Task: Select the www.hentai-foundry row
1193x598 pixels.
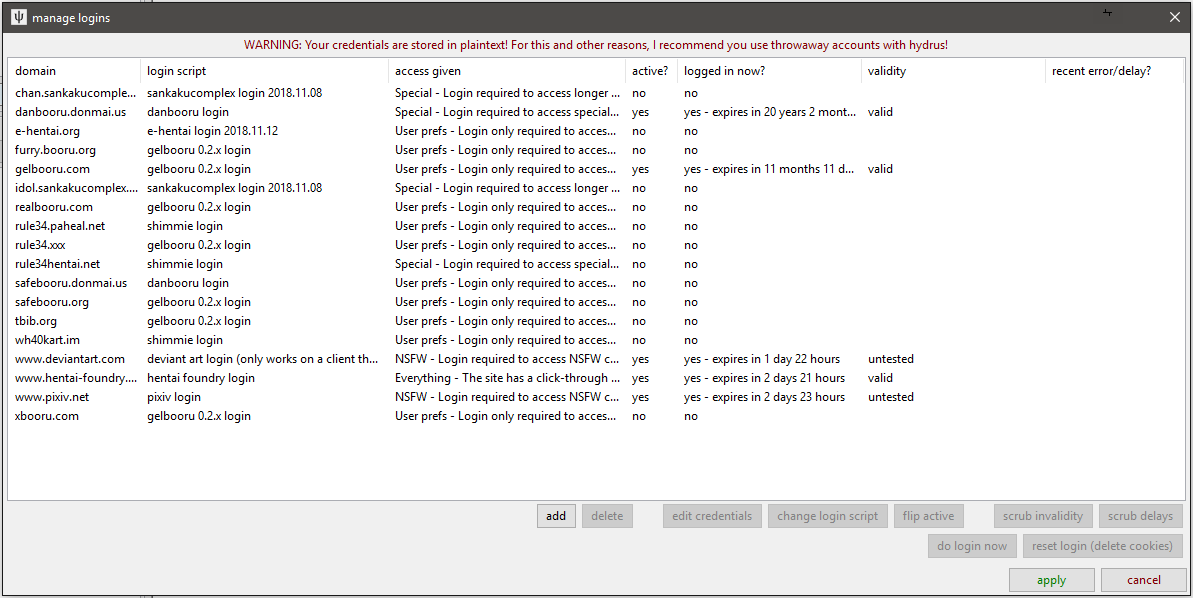Action: [x=596, y=378]
